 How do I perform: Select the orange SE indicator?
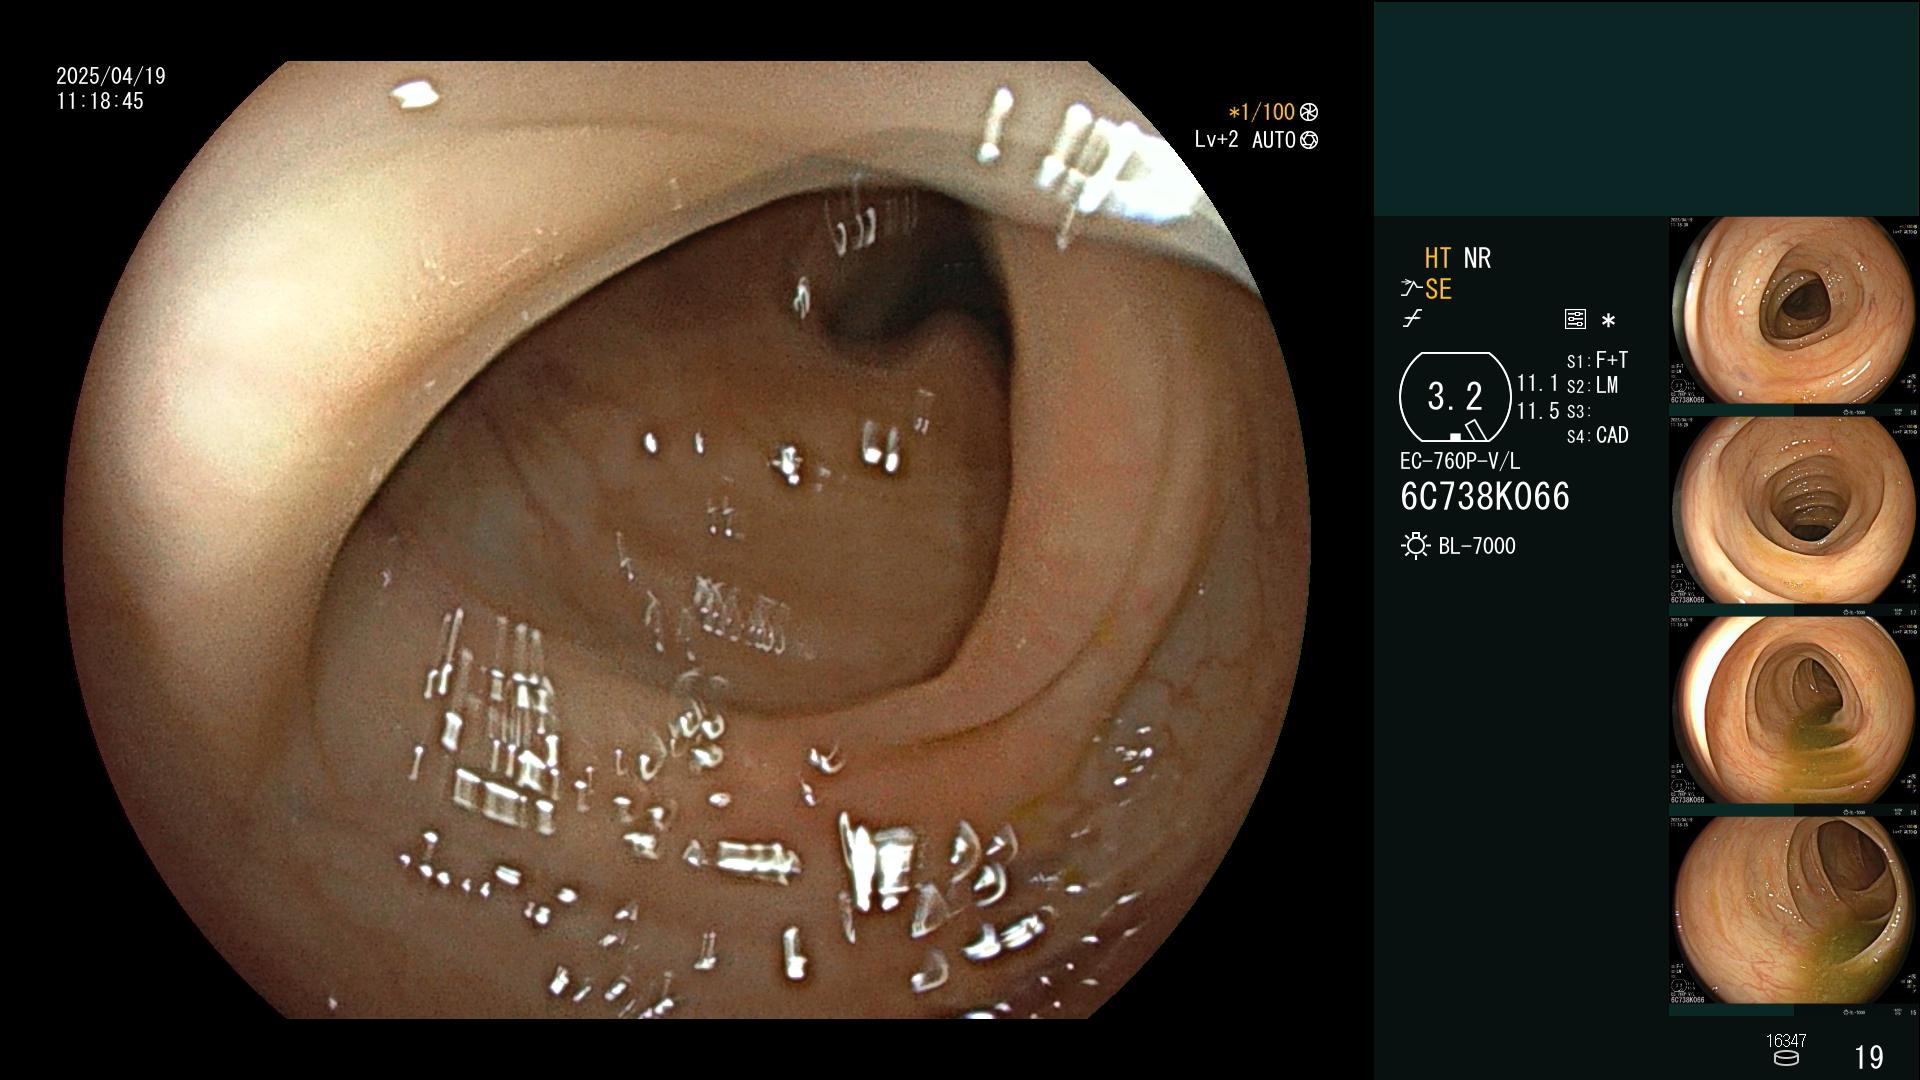tap(1438, 289)
